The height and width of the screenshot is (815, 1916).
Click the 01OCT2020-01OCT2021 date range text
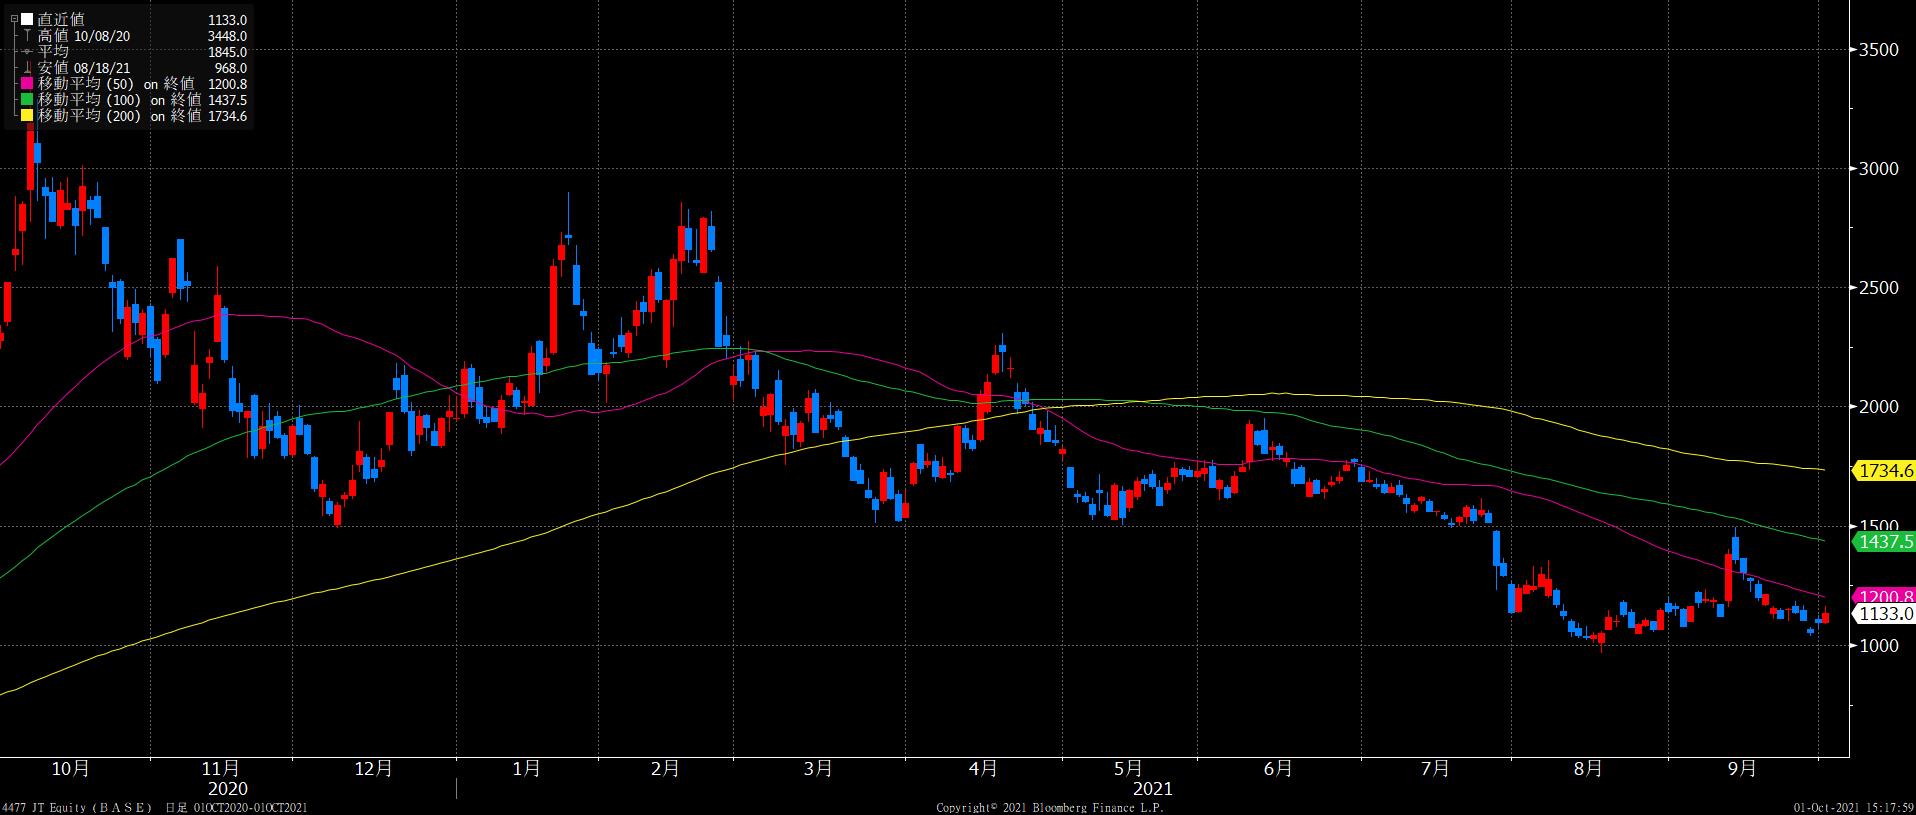coord(250,807)
